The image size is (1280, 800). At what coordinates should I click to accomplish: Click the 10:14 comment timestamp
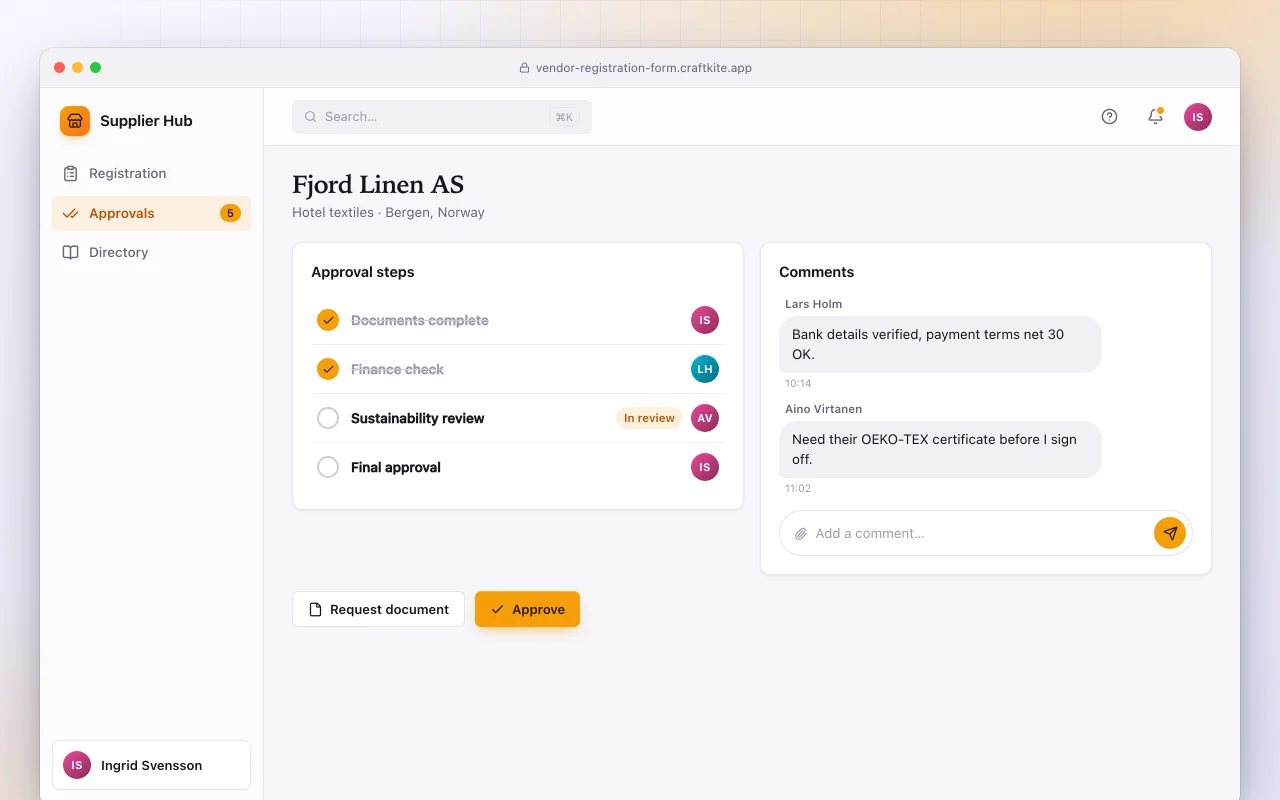[798, 384]
